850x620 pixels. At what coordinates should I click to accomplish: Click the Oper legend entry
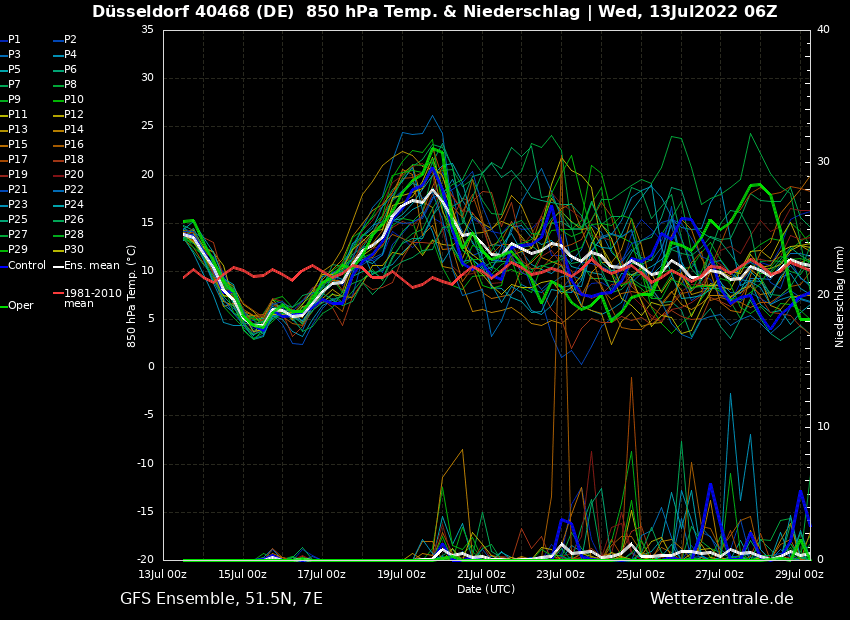[x=20, y=306]
